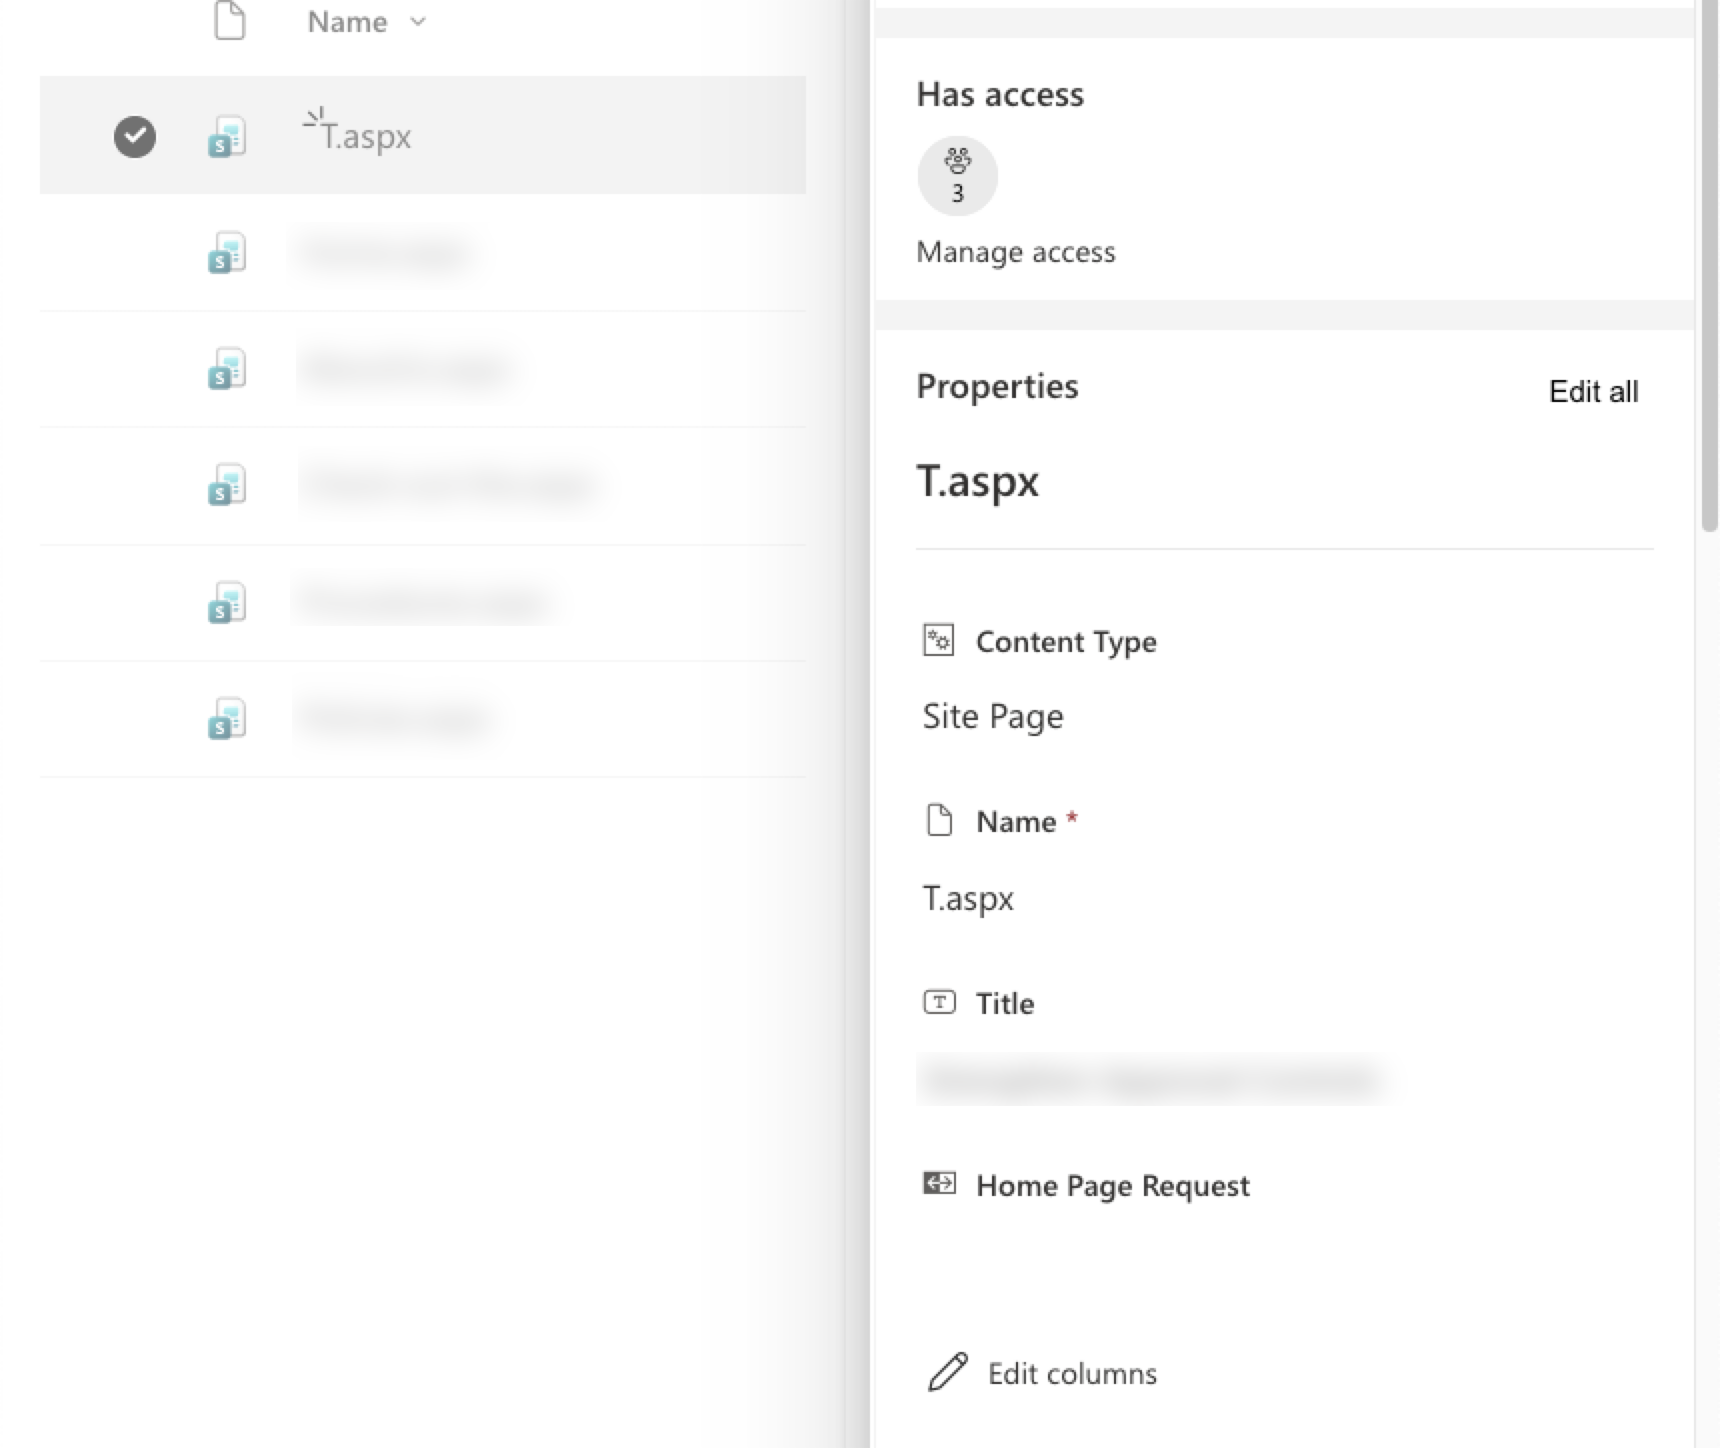Screen dimensions: 1720x1448
Task: Click Edit all properties button
Action: [x=1592, y=391]
